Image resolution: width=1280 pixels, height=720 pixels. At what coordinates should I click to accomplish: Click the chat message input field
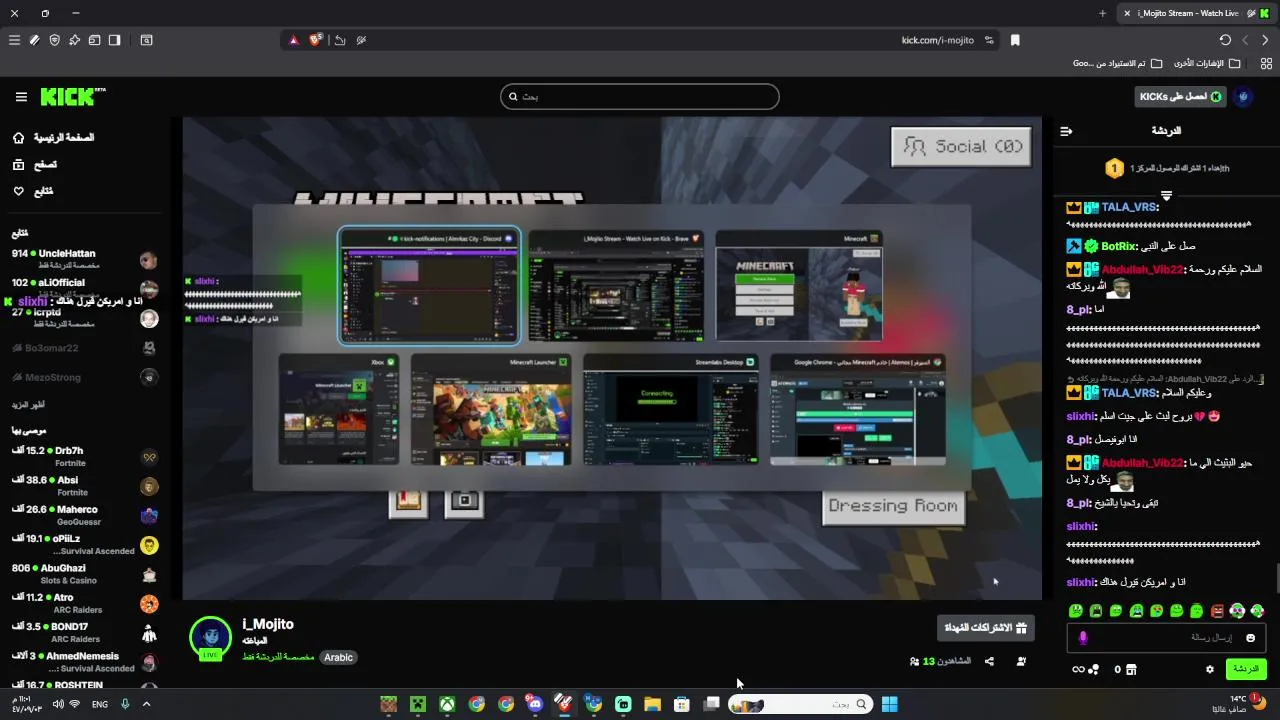(x=1166, y=638)
